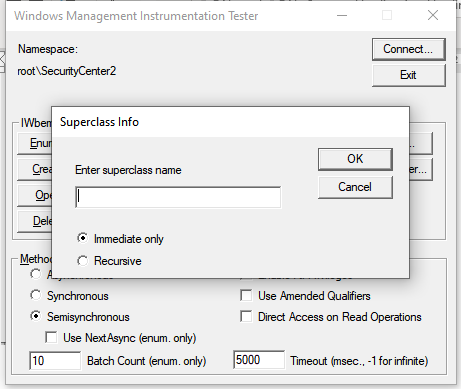Click OK in Superclass Info dialog
Viewport: 461px width, 389px height.
click(x=355, y=159)
